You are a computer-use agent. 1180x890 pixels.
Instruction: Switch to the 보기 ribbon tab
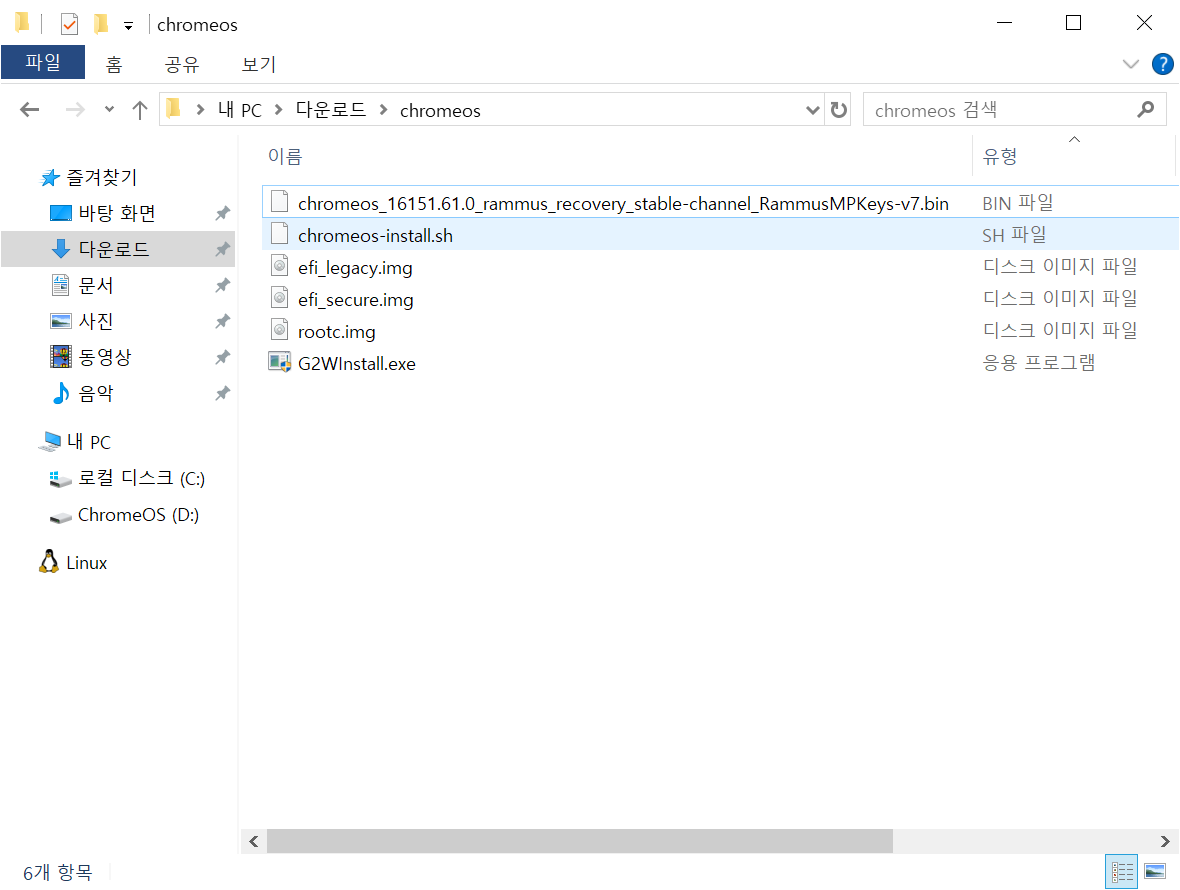(x=259, y=64)
